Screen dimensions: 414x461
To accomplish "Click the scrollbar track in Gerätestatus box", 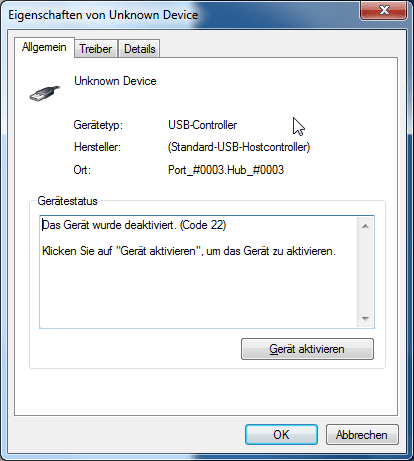I will click(x=365, y=272).
